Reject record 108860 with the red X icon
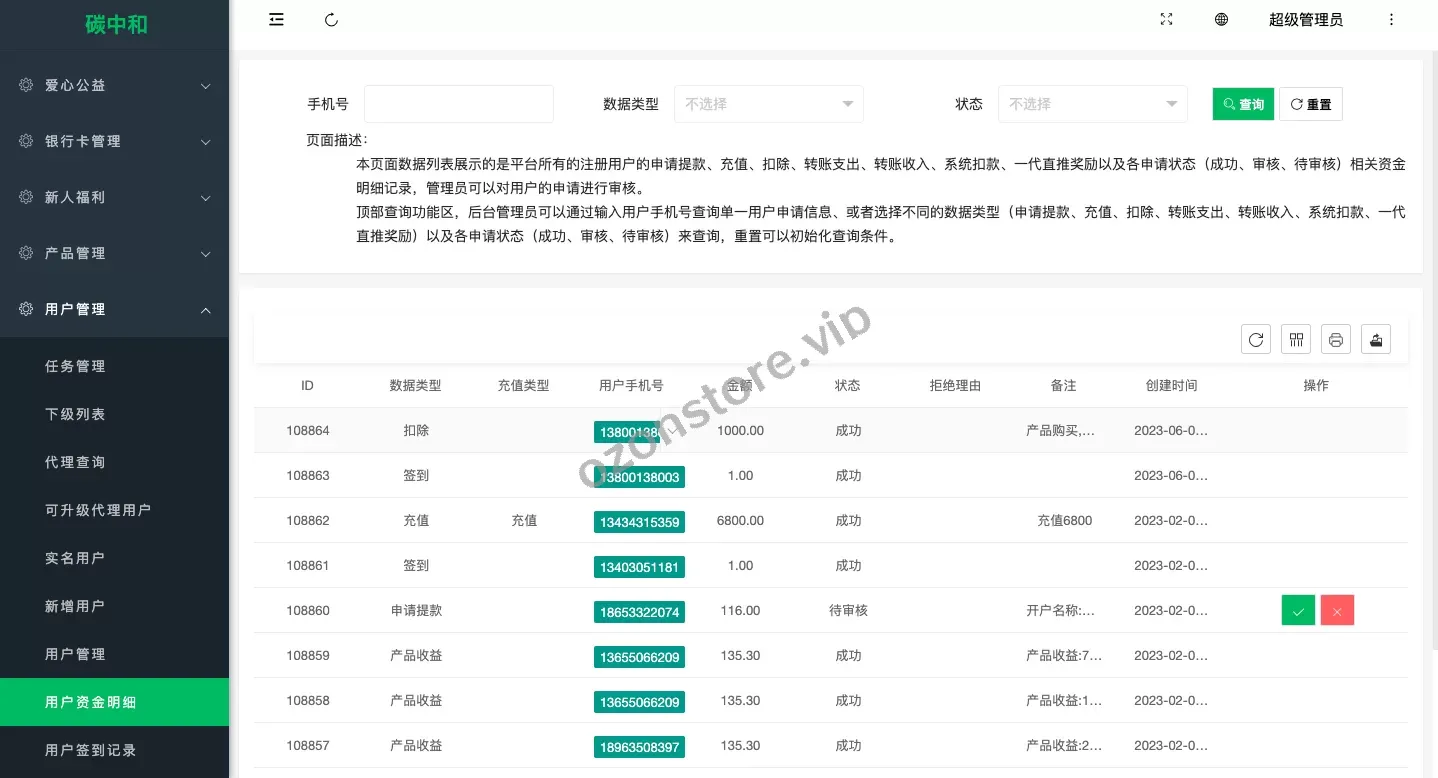 pos(1337,610)
